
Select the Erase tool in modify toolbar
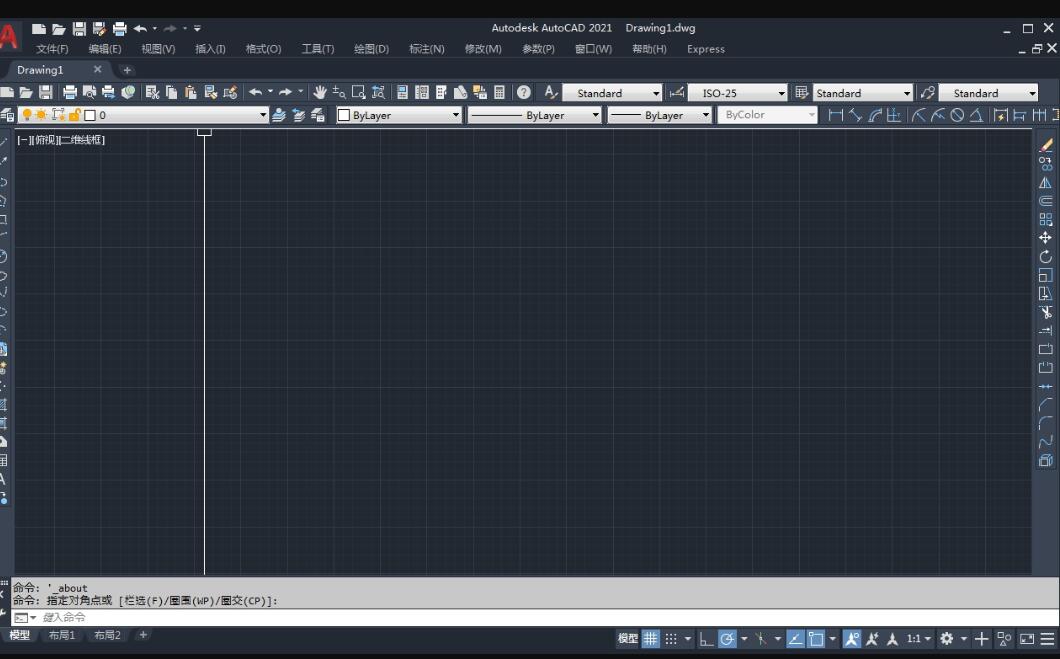[x=1045, y=145]
